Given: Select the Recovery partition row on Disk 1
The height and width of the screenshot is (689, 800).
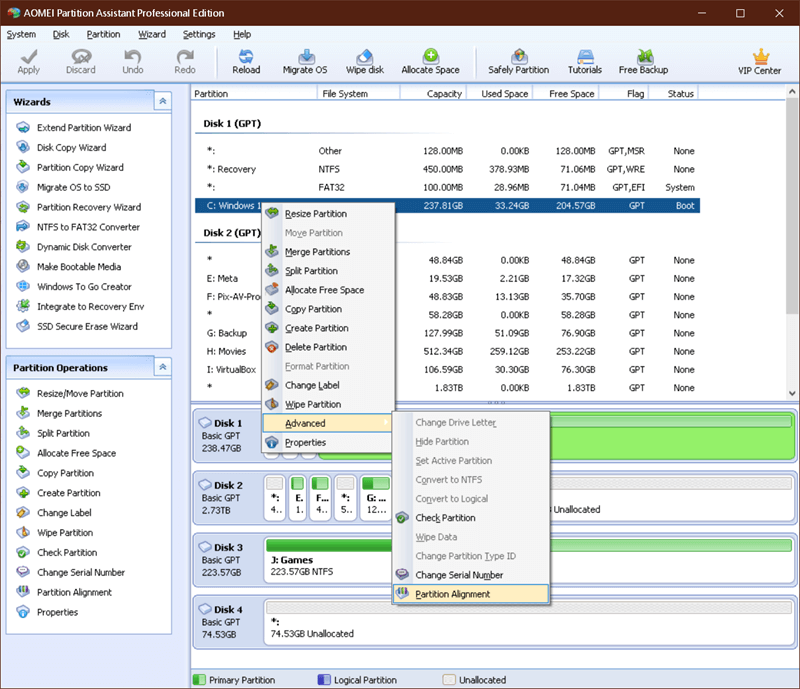Looking at the screenshot, I should click(447, 169).
